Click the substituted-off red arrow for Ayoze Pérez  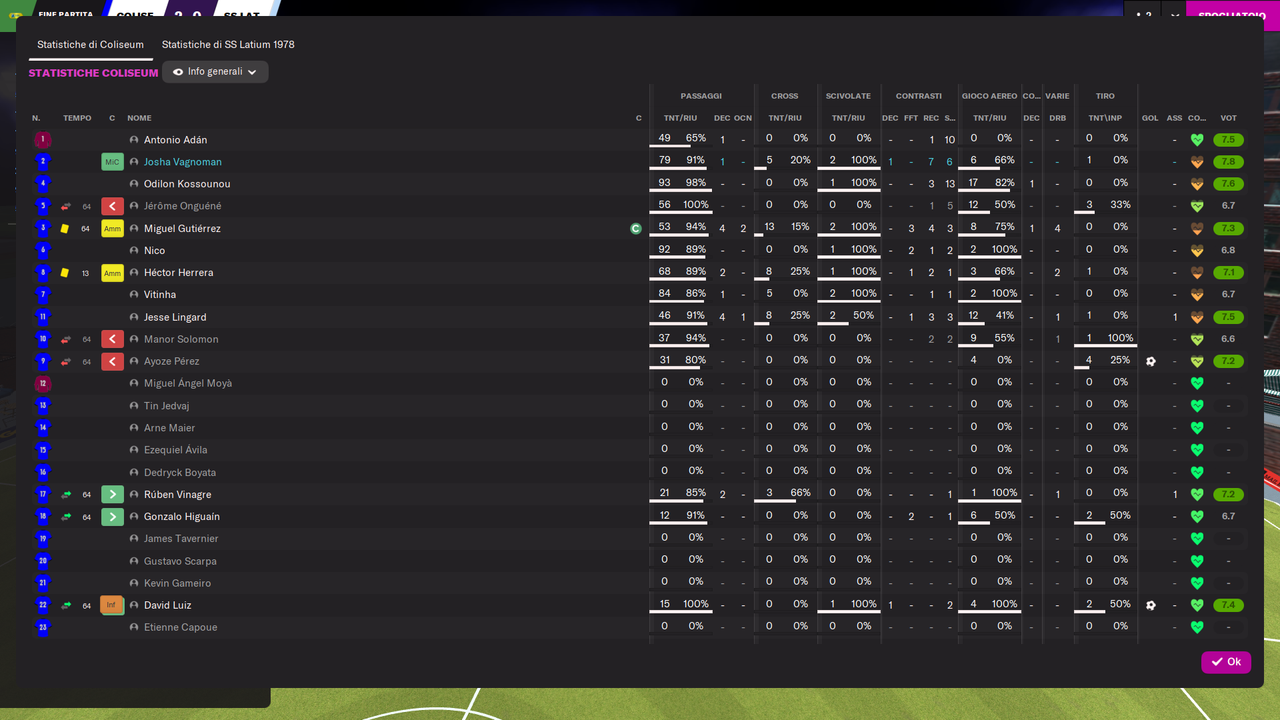click(112, 361)
